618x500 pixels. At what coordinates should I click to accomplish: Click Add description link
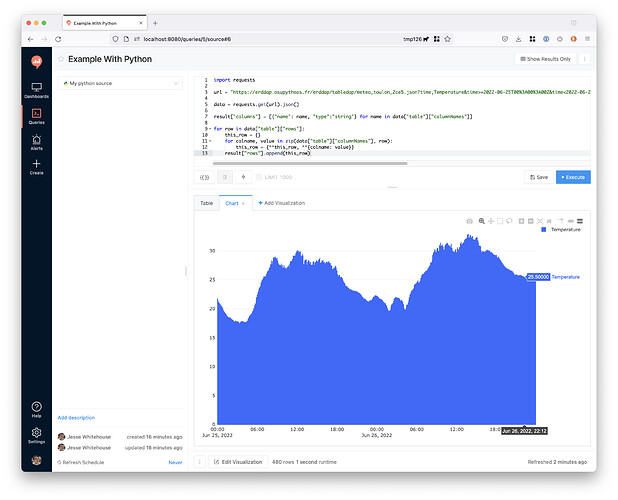(x=76, y=418)
